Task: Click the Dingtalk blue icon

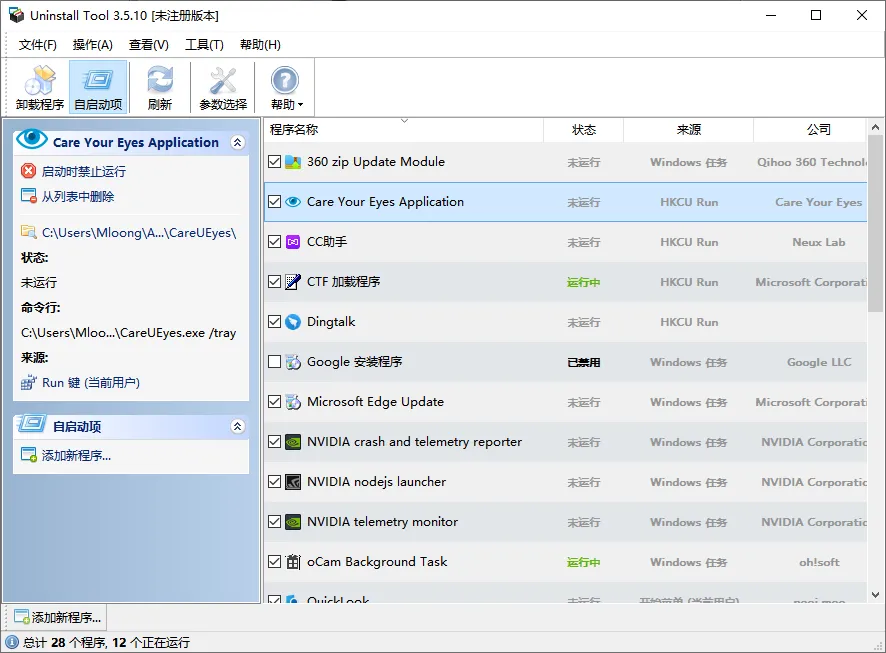Action: tap(293, 322)
